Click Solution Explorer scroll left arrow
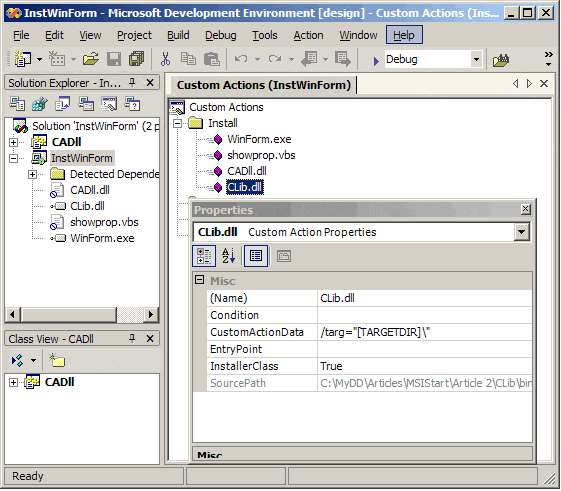The width and height of the screenshot is (561, 491). [13, 315]
